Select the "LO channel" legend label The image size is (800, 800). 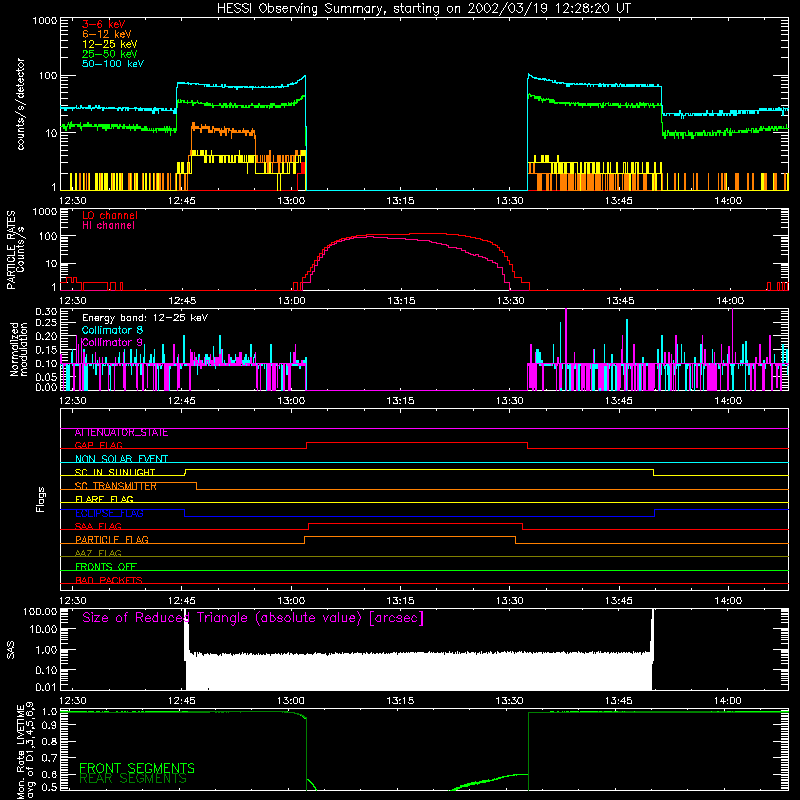tap(110, 215)
